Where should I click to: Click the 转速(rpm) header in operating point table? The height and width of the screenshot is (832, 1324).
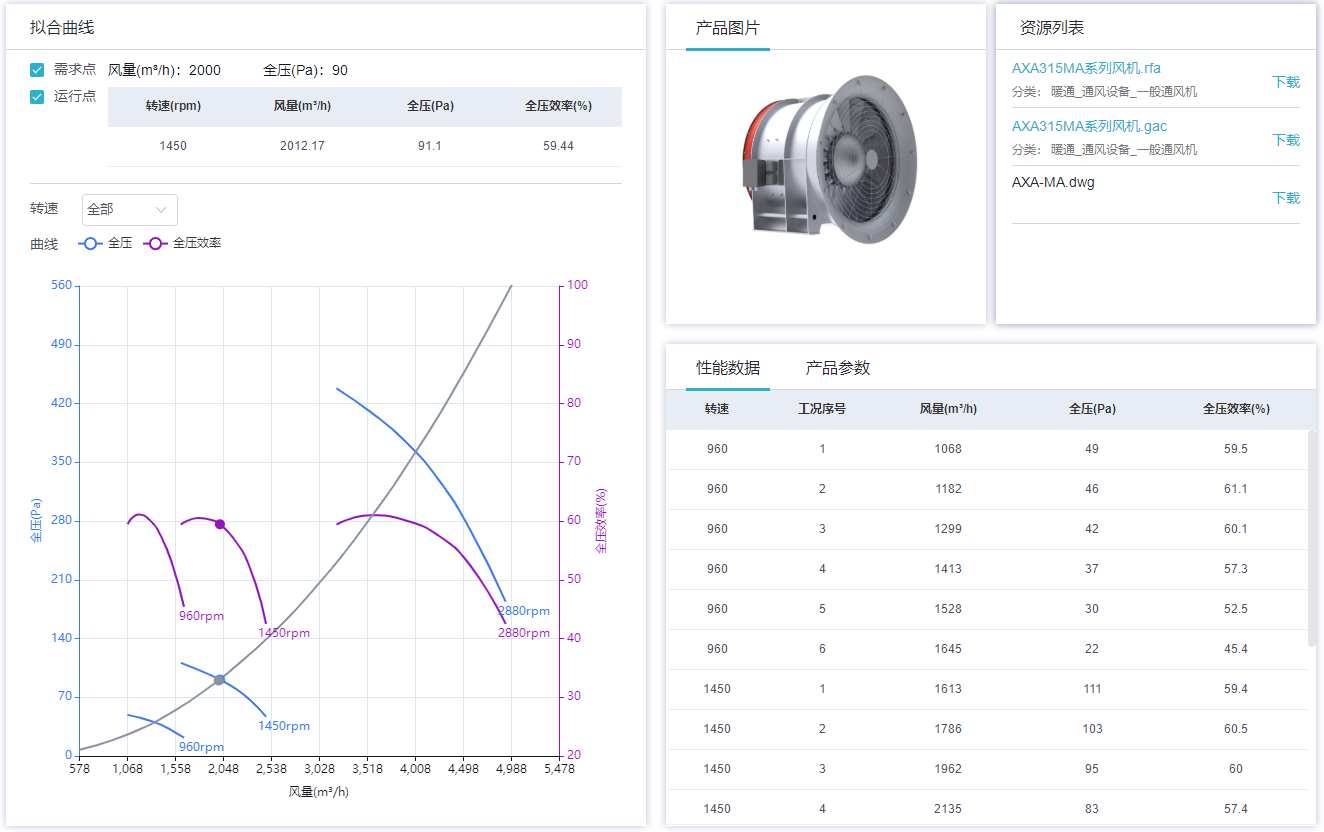click(173, 106)
